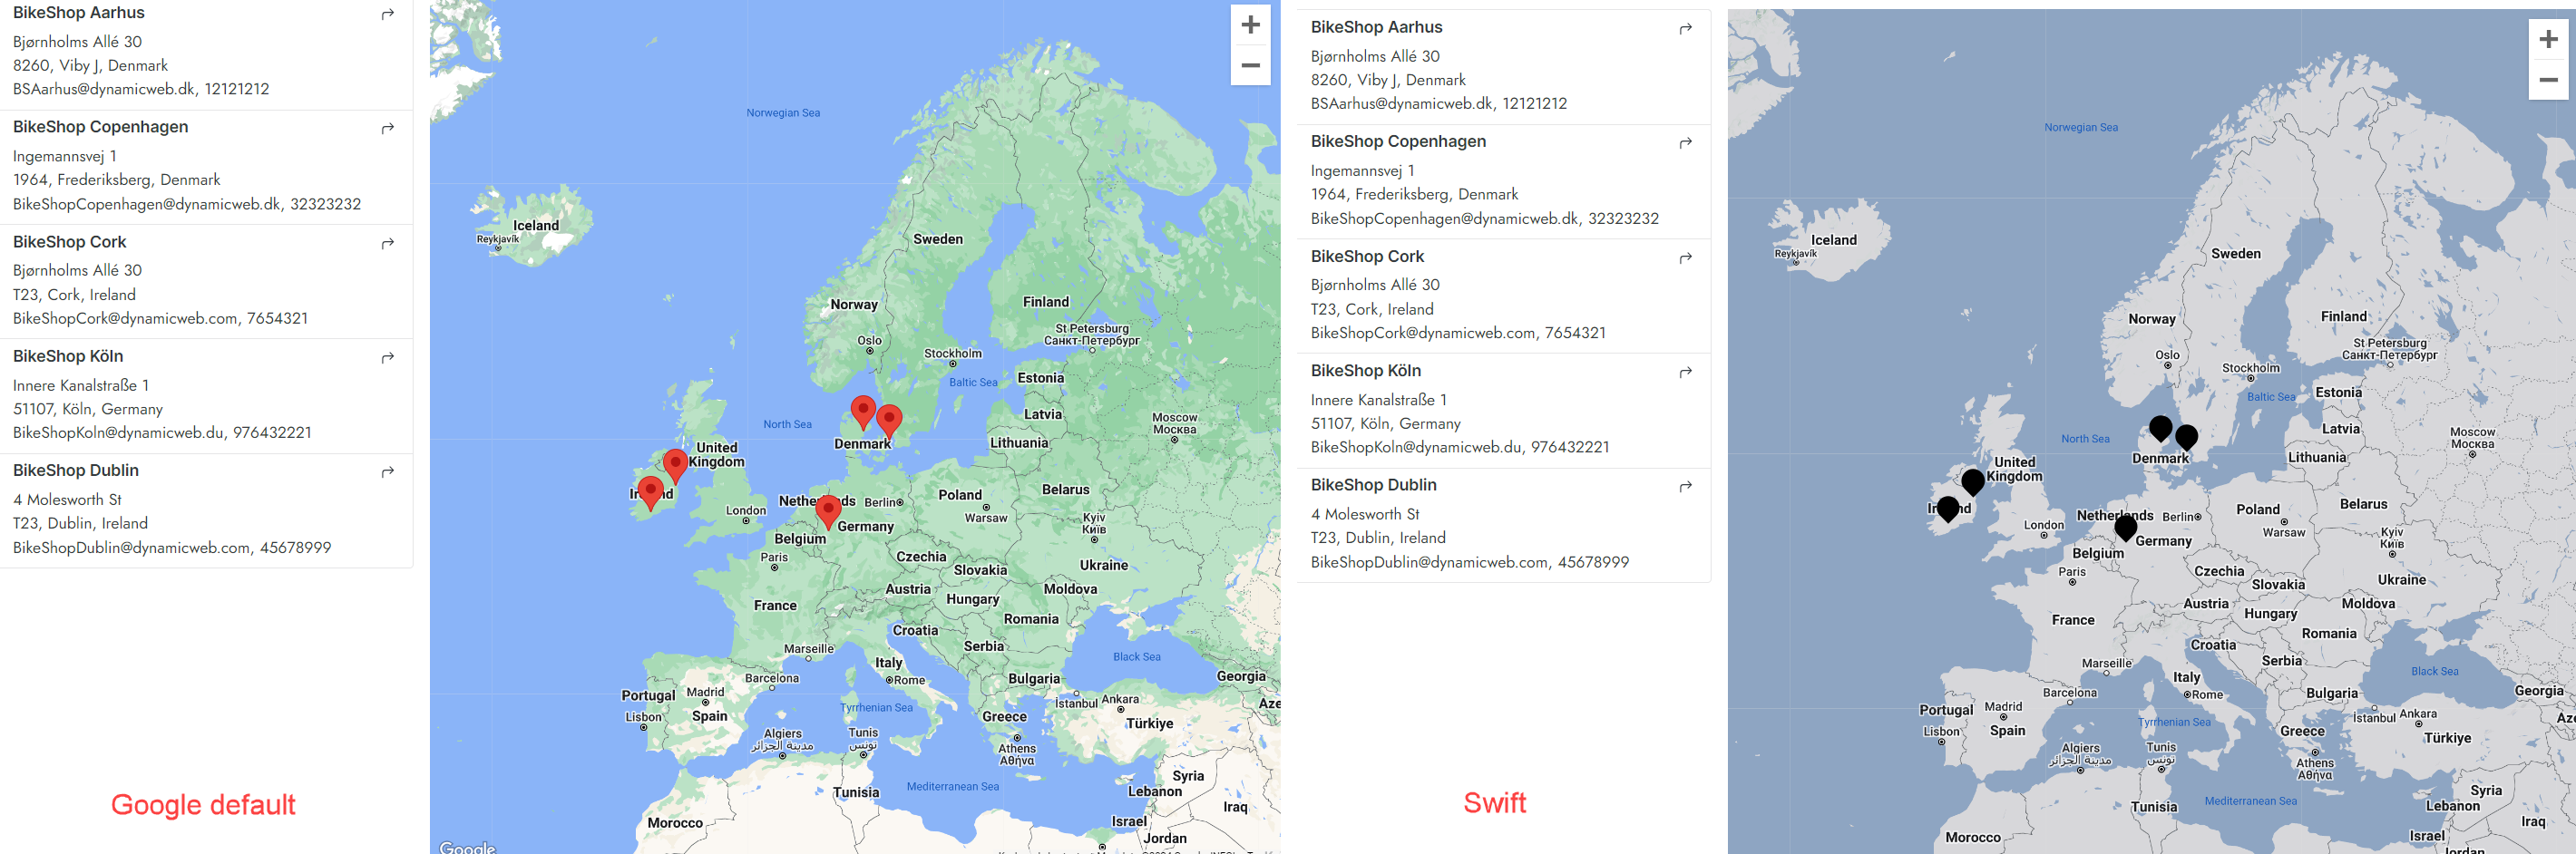This screenshot has height=854, width=2576.
Task: Click directions arrow for BikeShop Copenhagen in left list
Action: (388, 128)
